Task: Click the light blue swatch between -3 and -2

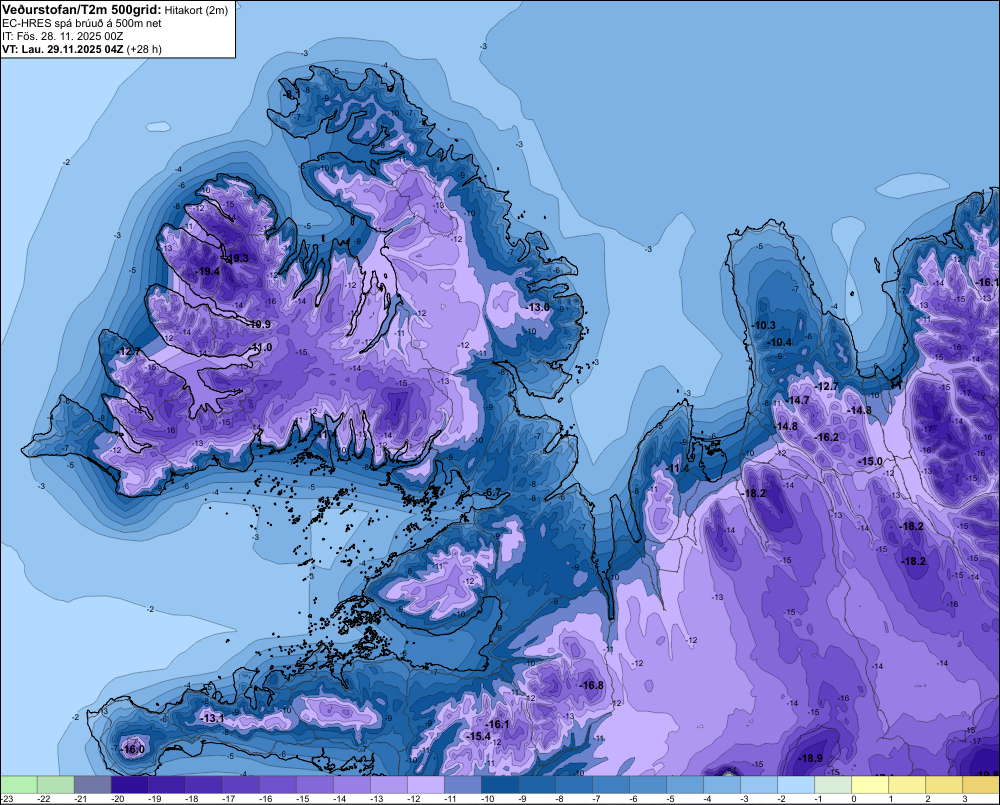Action: click(x=759, y=785)
